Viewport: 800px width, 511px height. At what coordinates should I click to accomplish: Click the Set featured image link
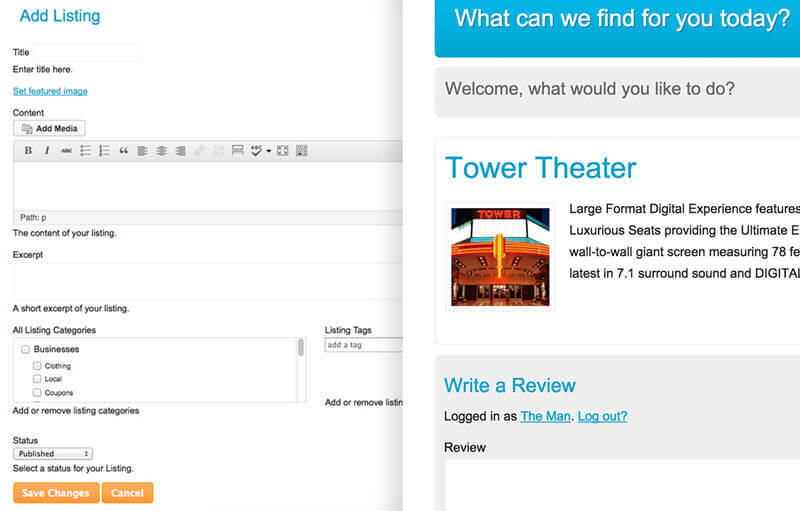tap(50, 91)
